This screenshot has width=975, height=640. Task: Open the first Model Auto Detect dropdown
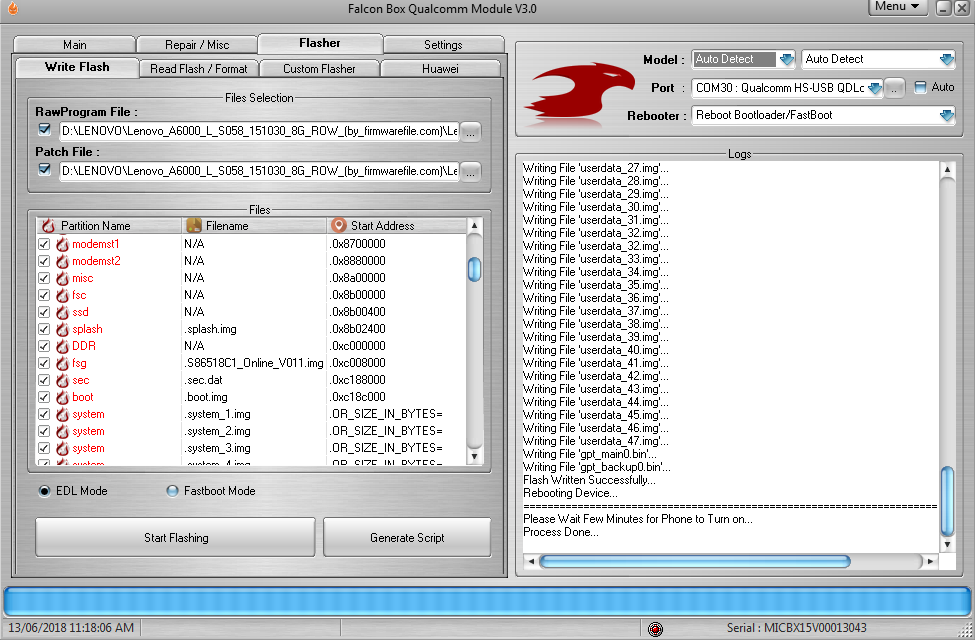(787, 59)
